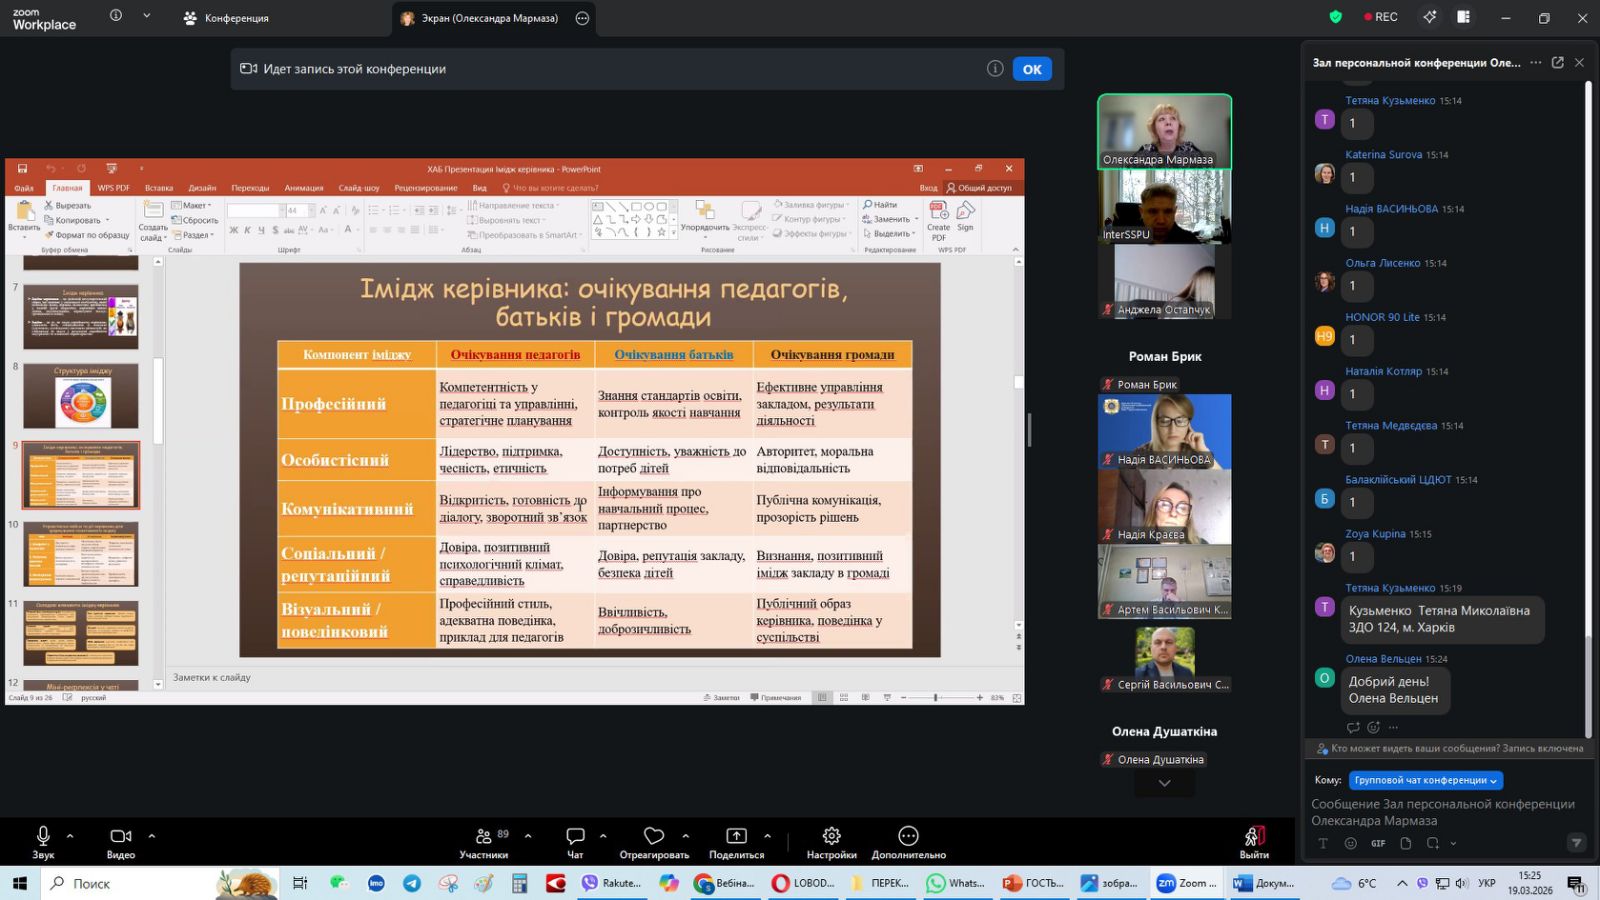Expand the video gallery down chevron
The image size is (1600, 900).
pyautogui.click(x=1164, y=783)
